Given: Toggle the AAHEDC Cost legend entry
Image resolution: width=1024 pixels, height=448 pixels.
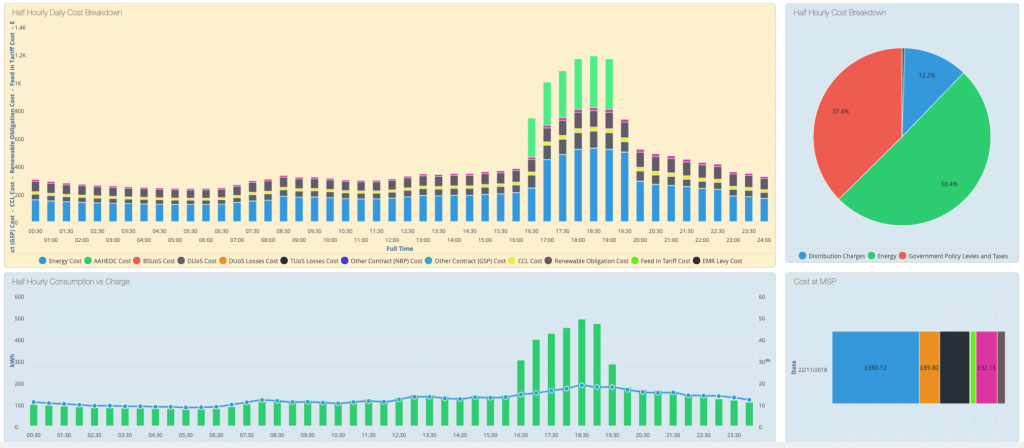Looking at the screenshot, I should click(x=110, y=261).
